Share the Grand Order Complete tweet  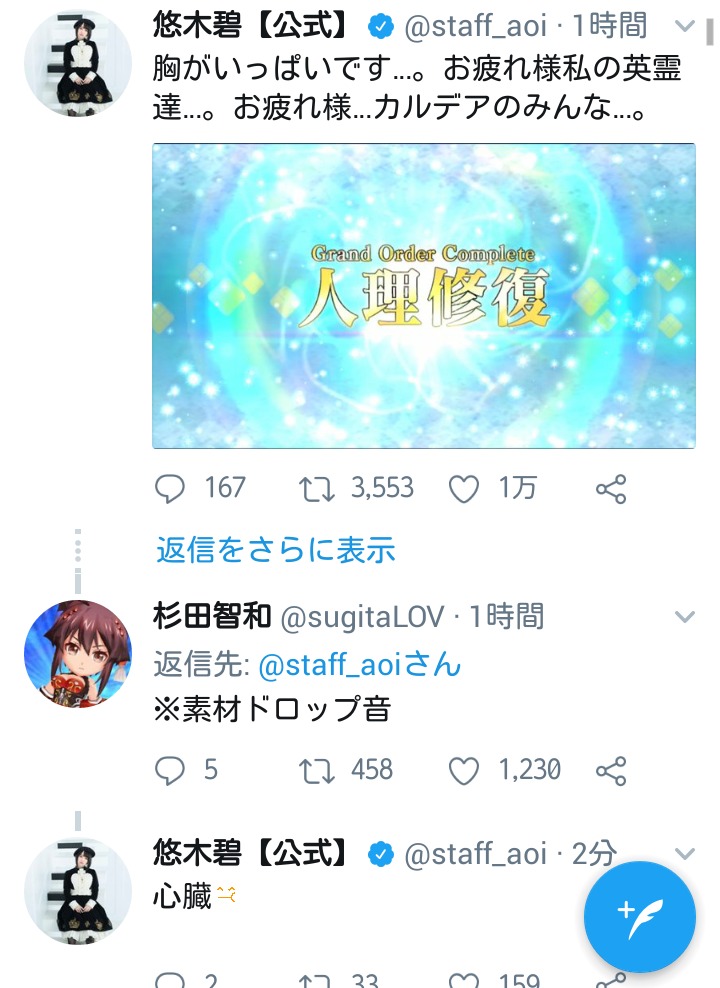pos(611,489)
